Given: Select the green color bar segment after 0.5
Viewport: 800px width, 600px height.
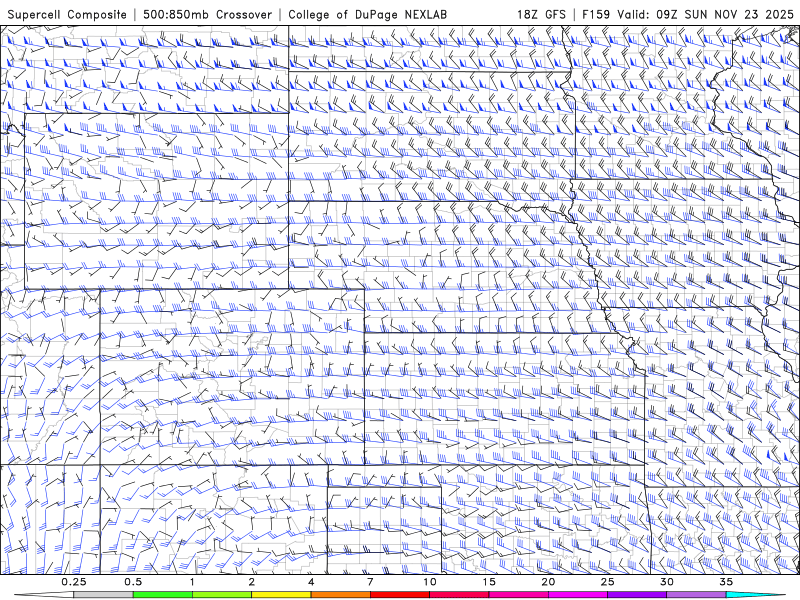Looking at the screenshot, I should pyautogui.click(x=162, y=595).
